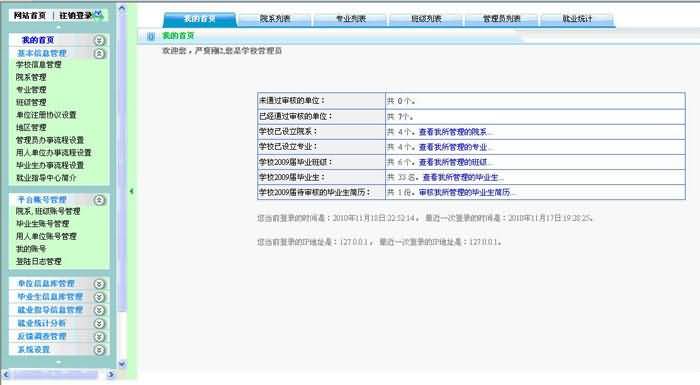Expand the 系统设置 section chevron
This screenshot has width=700, height=385.
point(100,350)
